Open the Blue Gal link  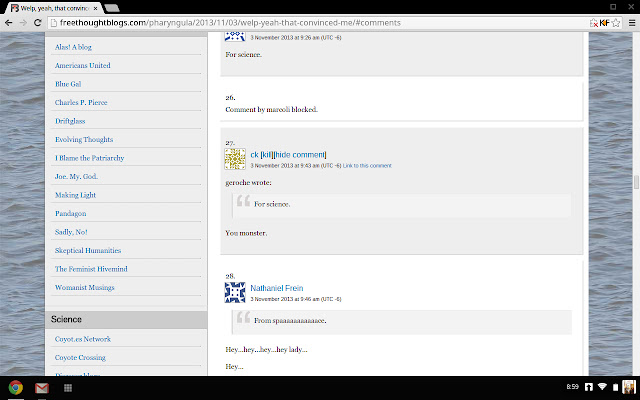point(68,84)
